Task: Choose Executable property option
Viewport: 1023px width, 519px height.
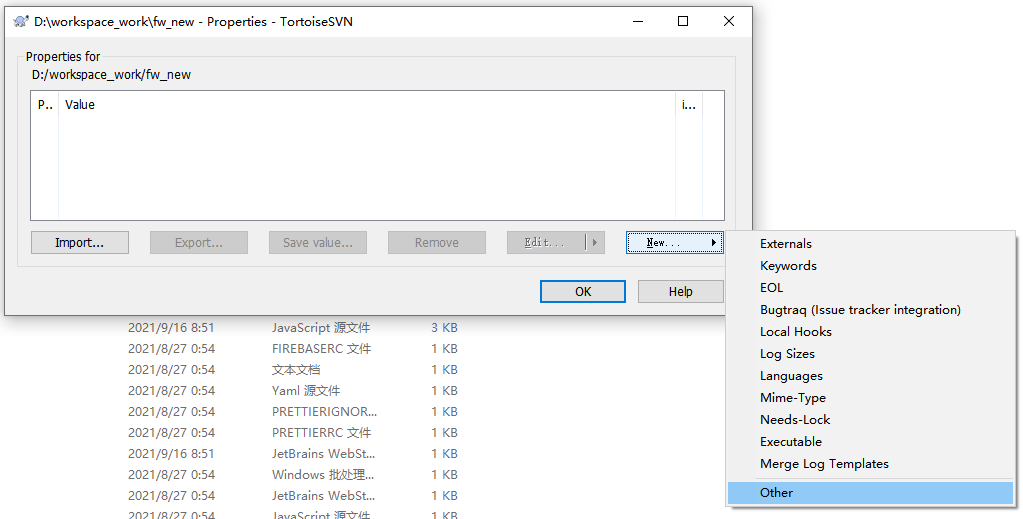Action: pos(870,442)
